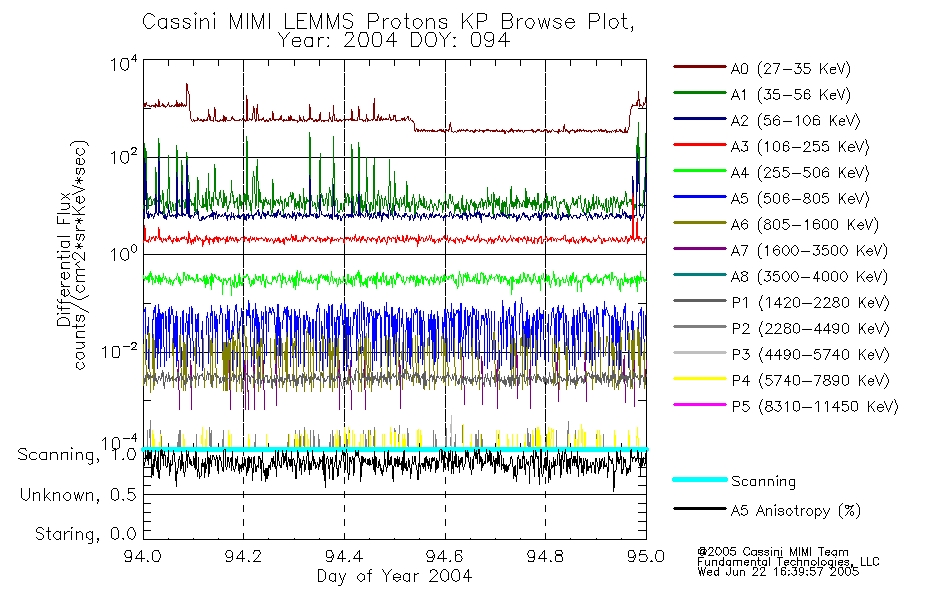Click the A4 (255-506 KeV) legend label
Viewport: 950px width, 600px height.
pos(800,173)
